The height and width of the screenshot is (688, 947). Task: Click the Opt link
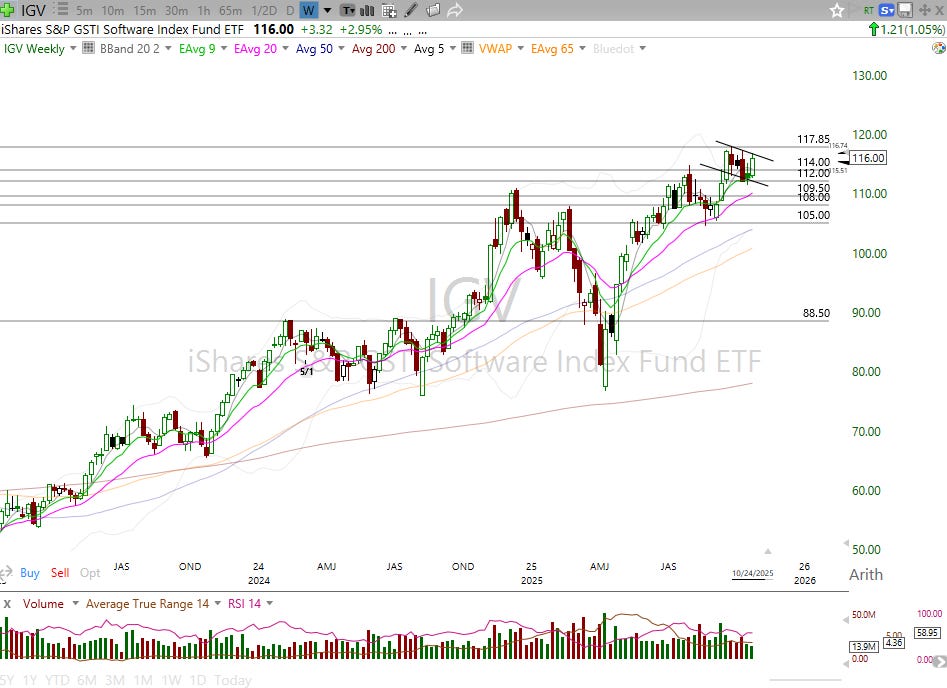click(90, 573)
